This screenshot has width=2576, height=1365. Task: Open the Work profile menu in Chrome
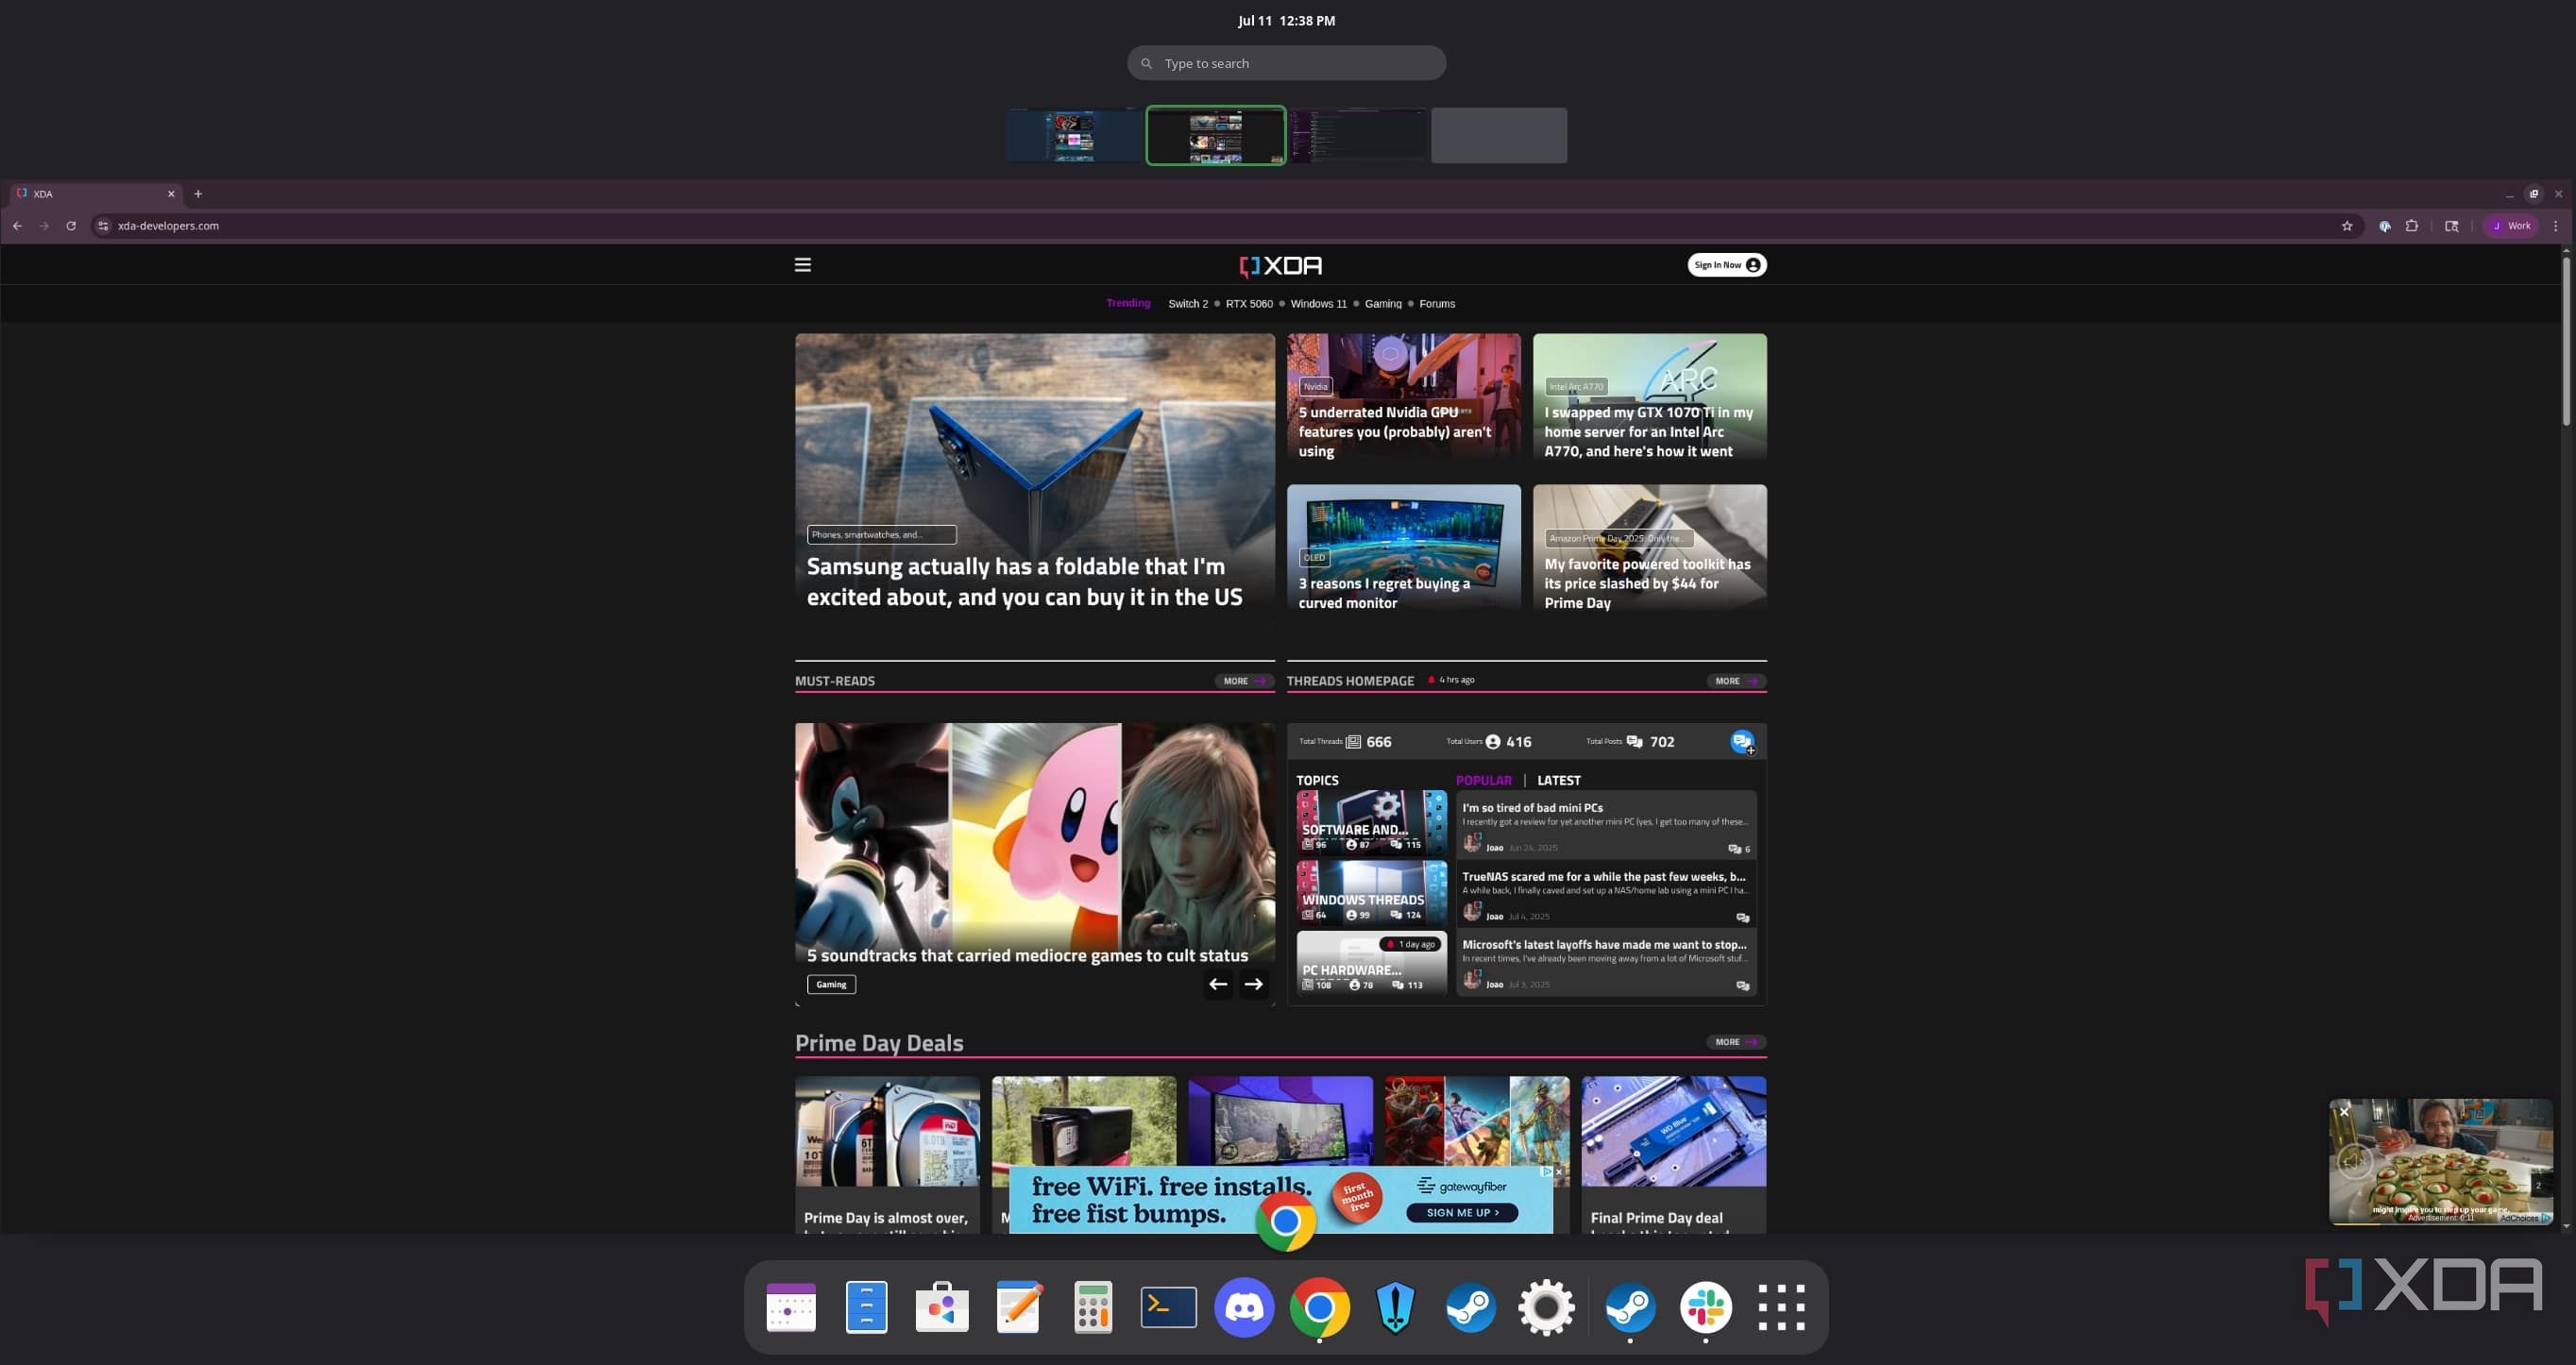[x=2511, y=226]
